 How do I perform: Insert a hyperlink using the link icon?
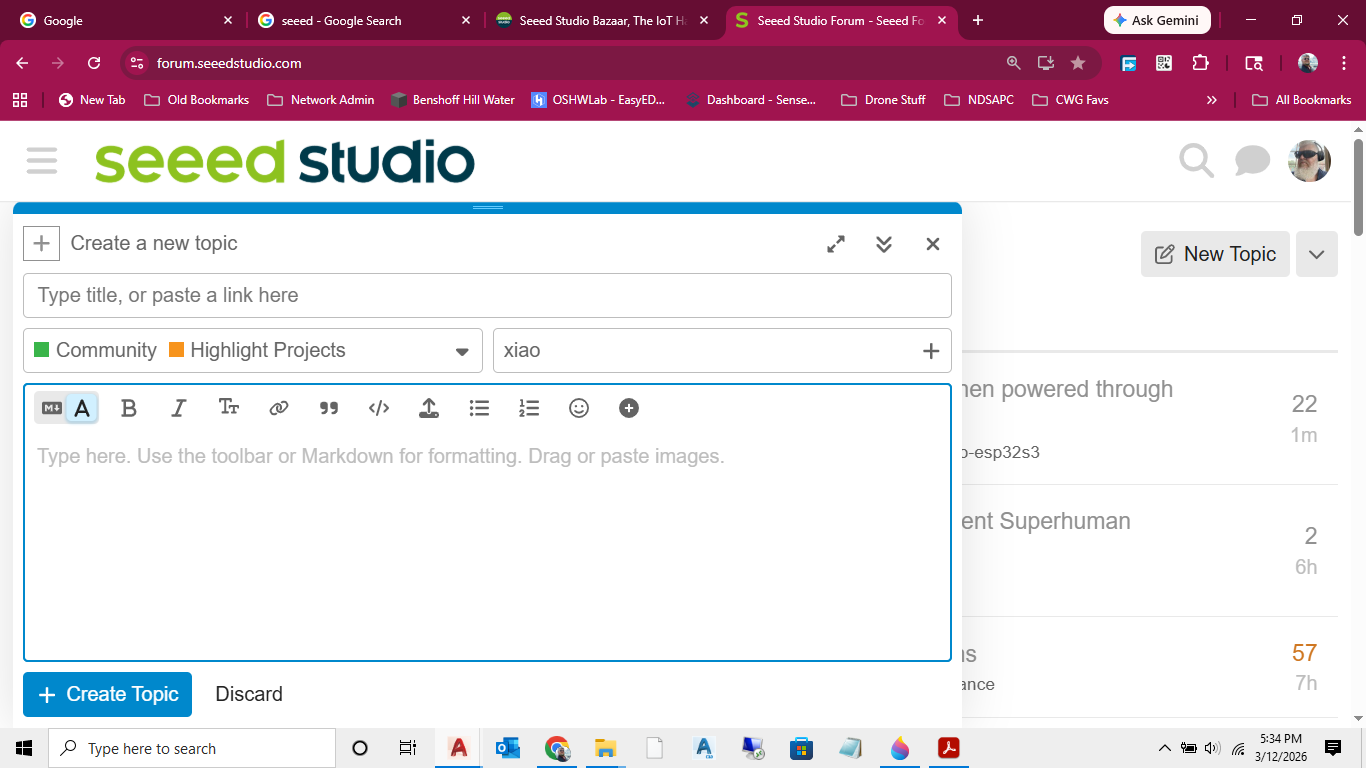[x=279, y=408]
